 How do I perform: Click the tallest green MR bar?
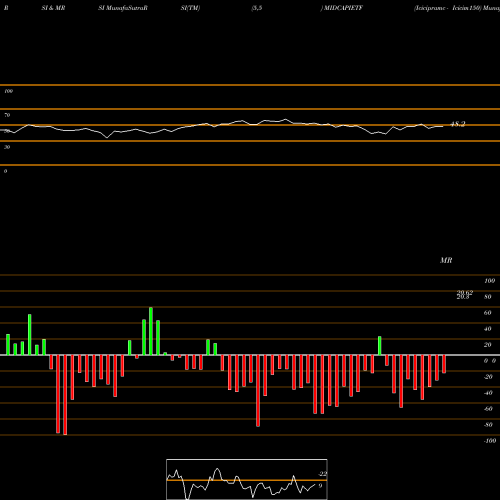pyautogui.click(x=151, y=331)
